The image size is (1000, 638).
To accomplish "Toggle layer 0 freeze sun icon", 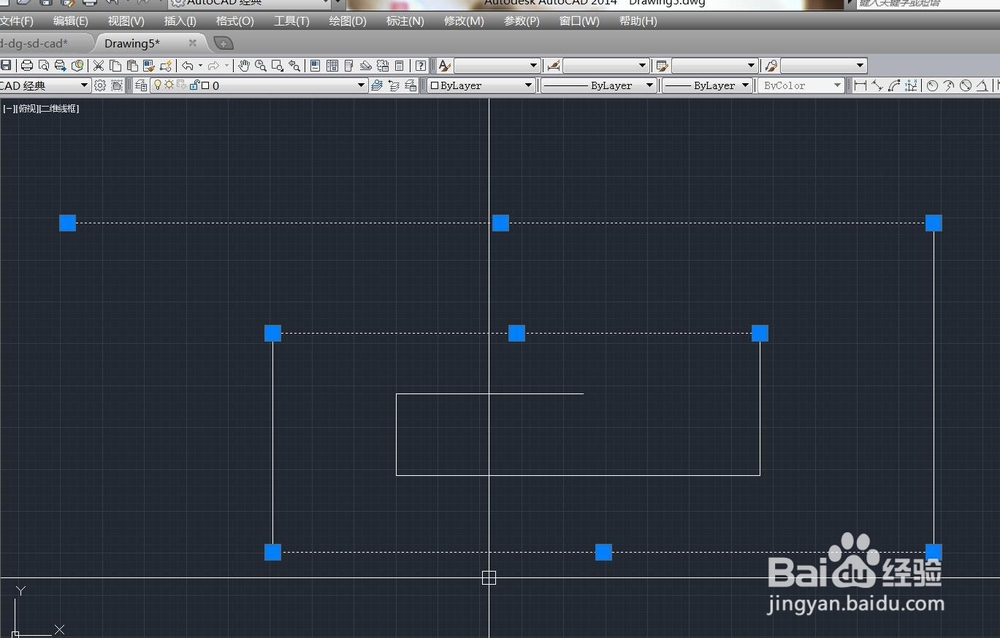I will [x=169, y=85].
